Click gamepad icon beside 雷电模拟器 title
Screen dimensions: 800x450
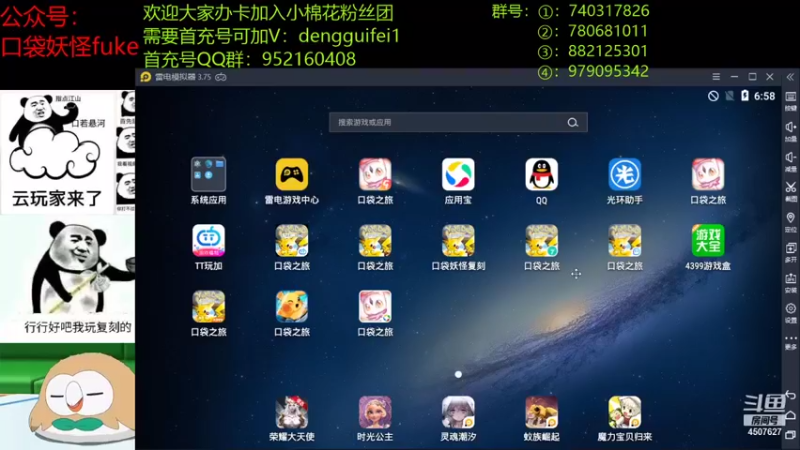(x=221, y=77)
